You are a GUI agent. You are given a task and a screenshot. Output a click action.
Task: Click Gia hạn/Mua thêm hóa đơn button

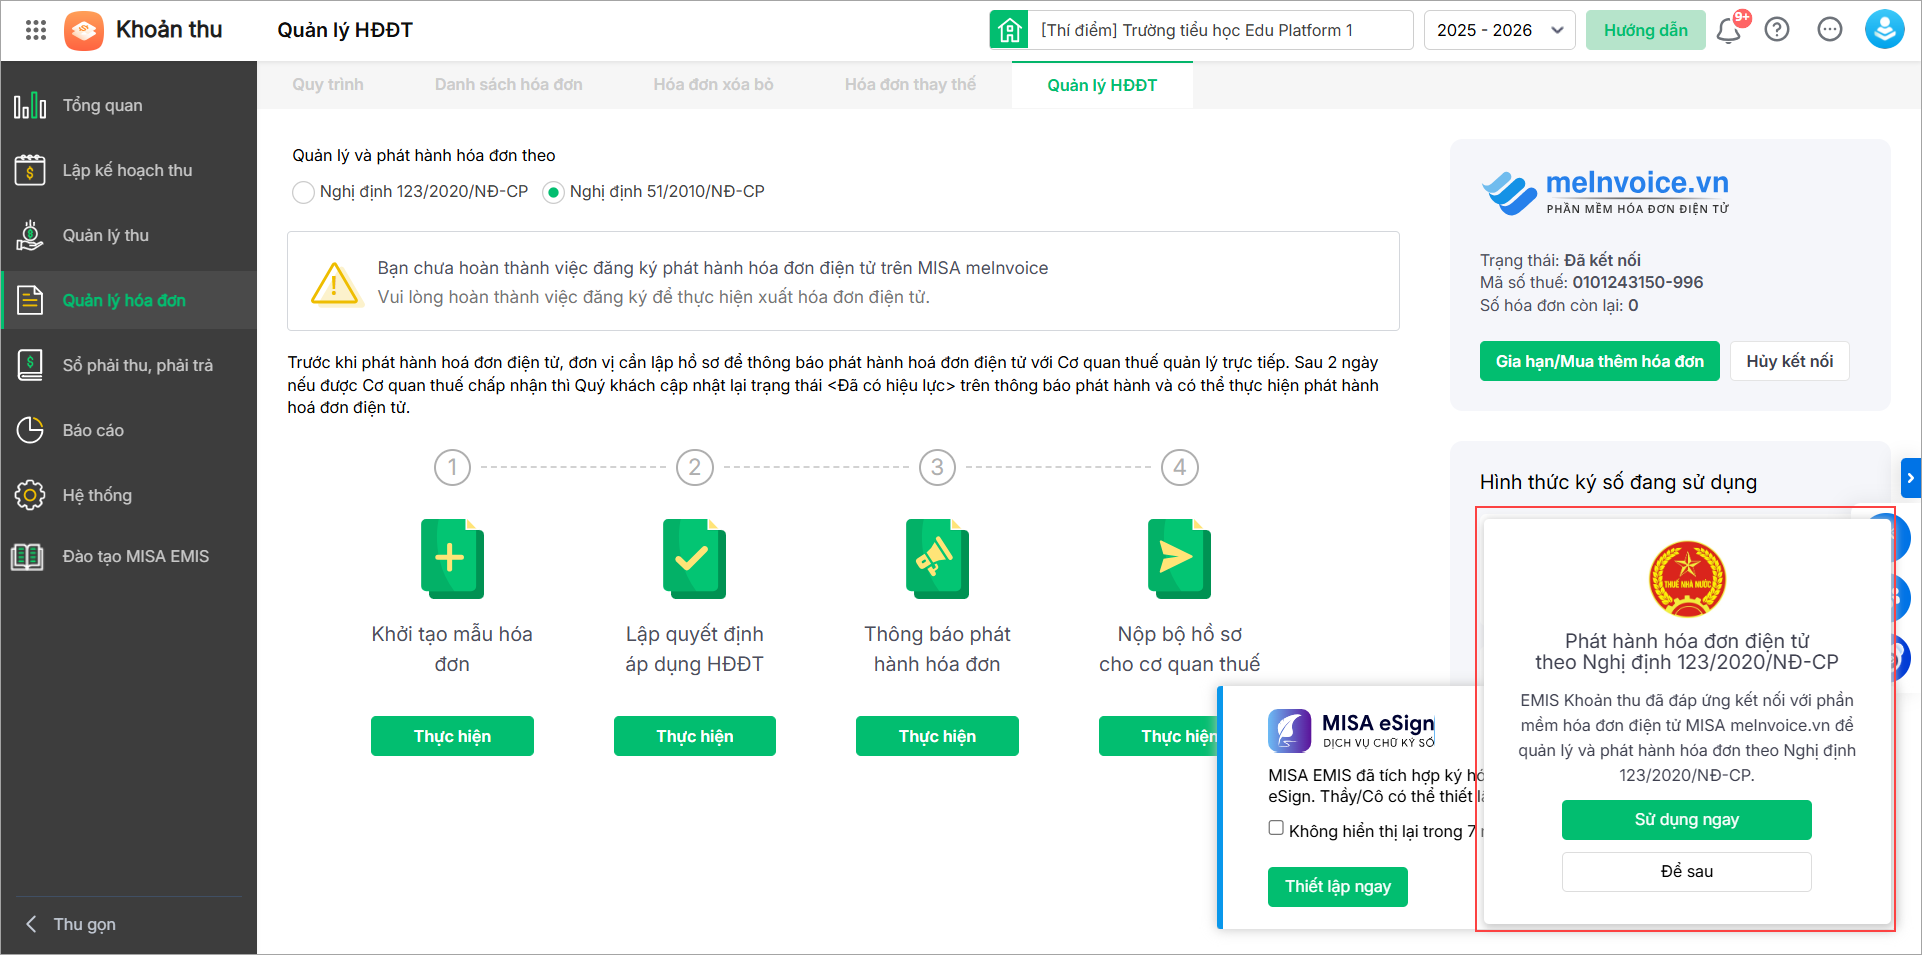pos(1599,361)
